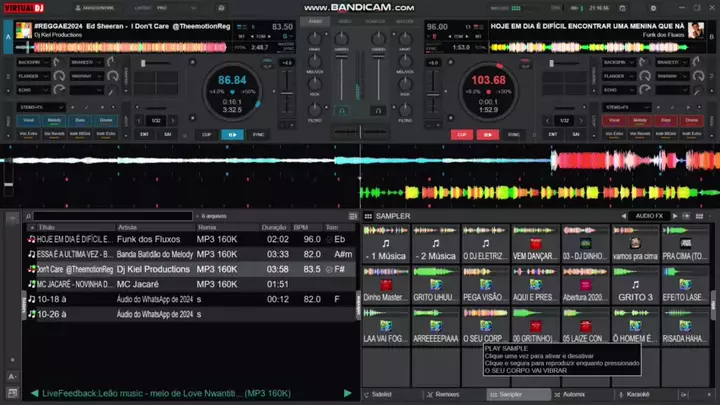Open the ECHO effect dropdown on deck A
The image size is (720, 405).
[x=33, y=90]
